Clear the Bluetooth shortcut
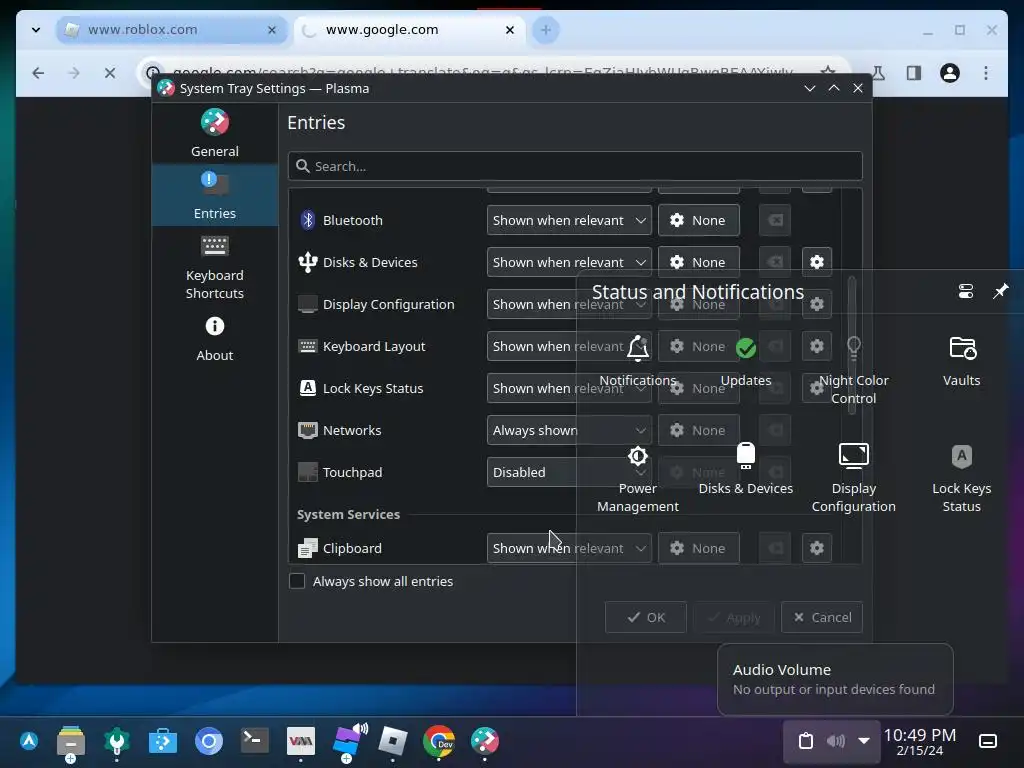Image resolution: width=1024 pixels, height=768 pixels. pyautogui.click(x=775, y=220)
